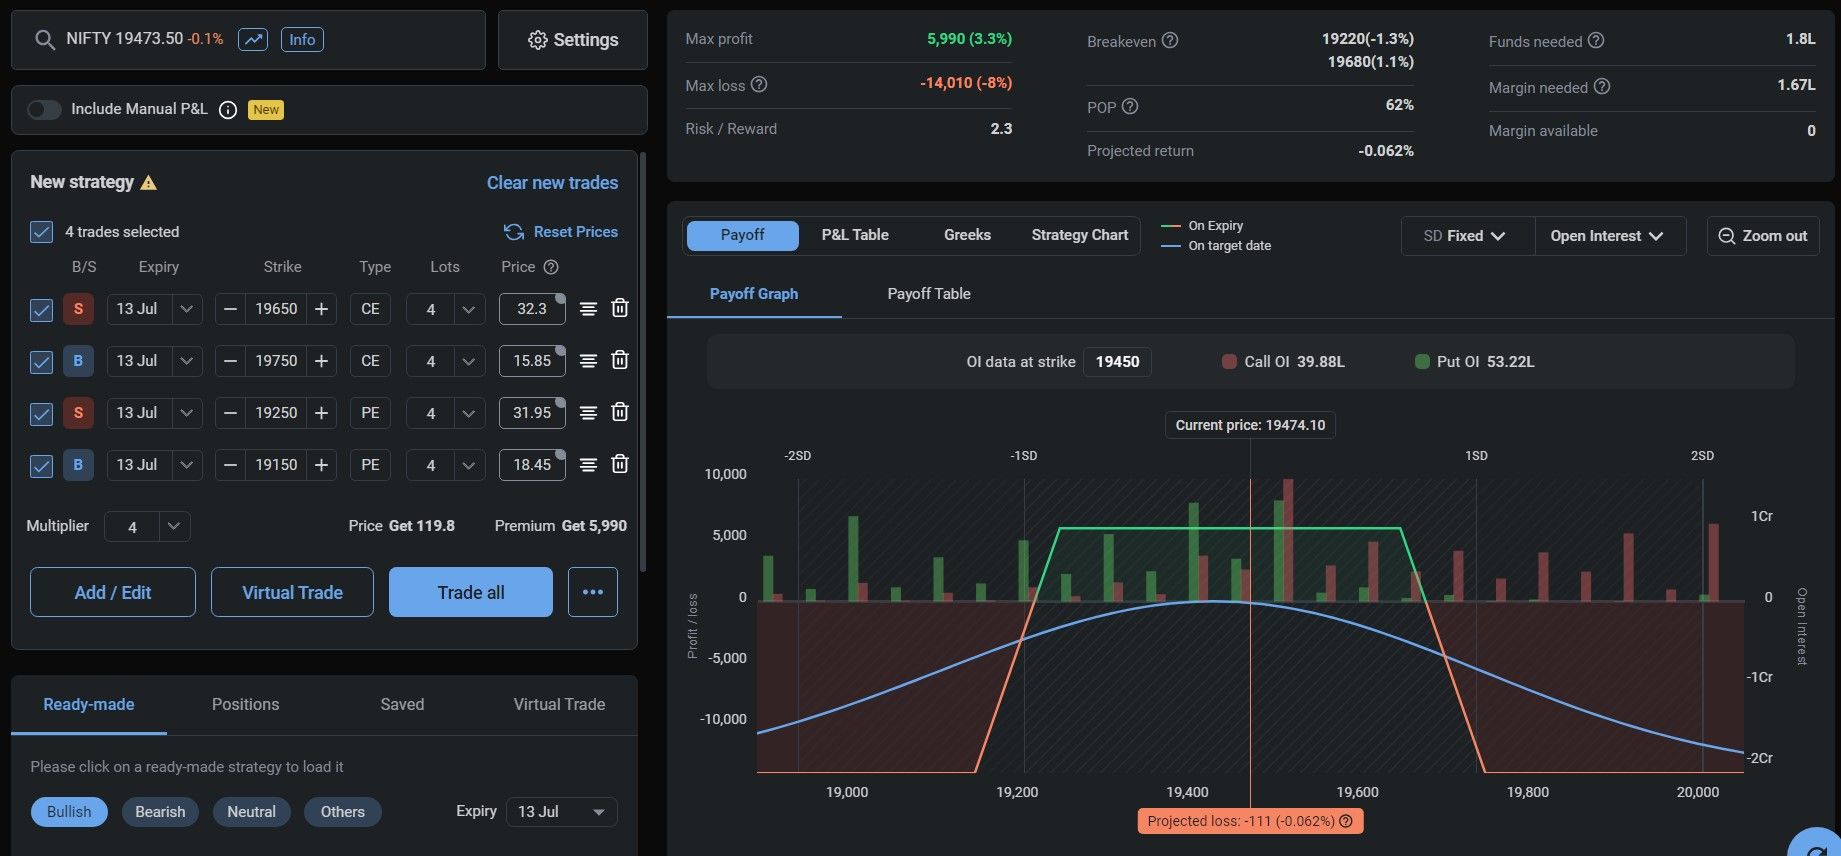Select the Bearish strategy filter
Image resolution: width=1841 pixels, height=856 pixels.
coord(160,812)
